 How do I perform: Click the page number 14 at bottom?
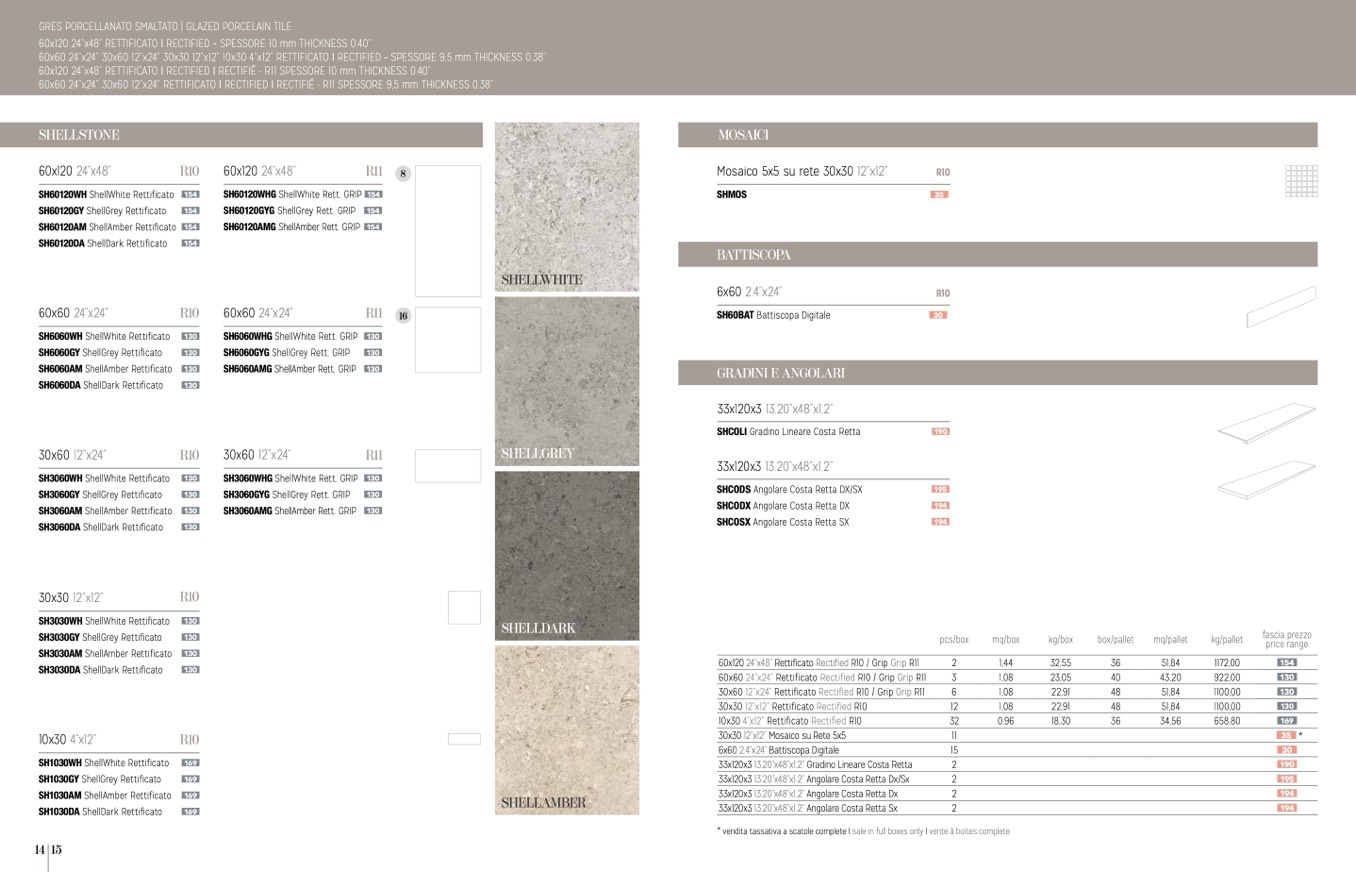39,850
